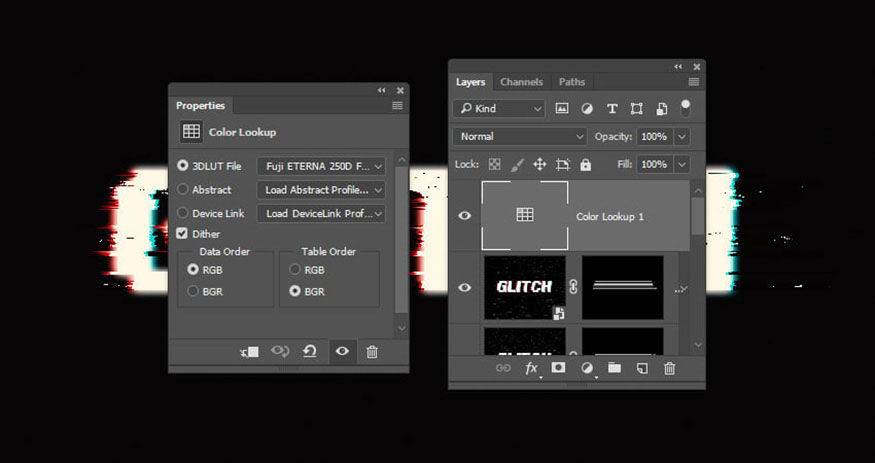Delete selected layer with Layers trash icon

click(x=670, y=368)
